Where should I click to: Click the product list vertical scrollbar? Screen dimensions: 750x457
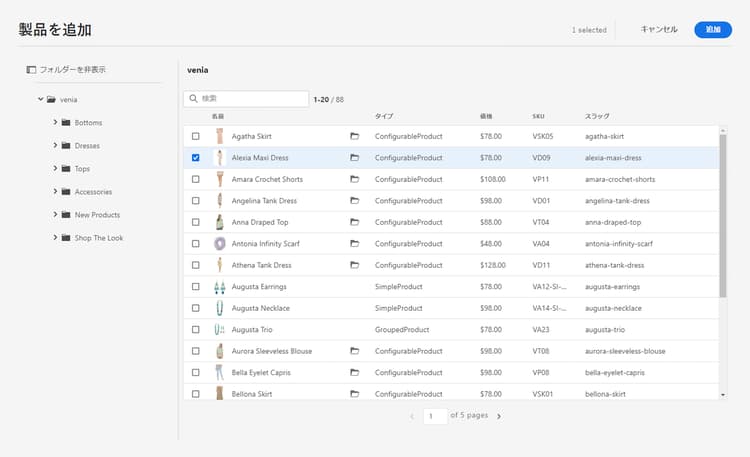723,215
